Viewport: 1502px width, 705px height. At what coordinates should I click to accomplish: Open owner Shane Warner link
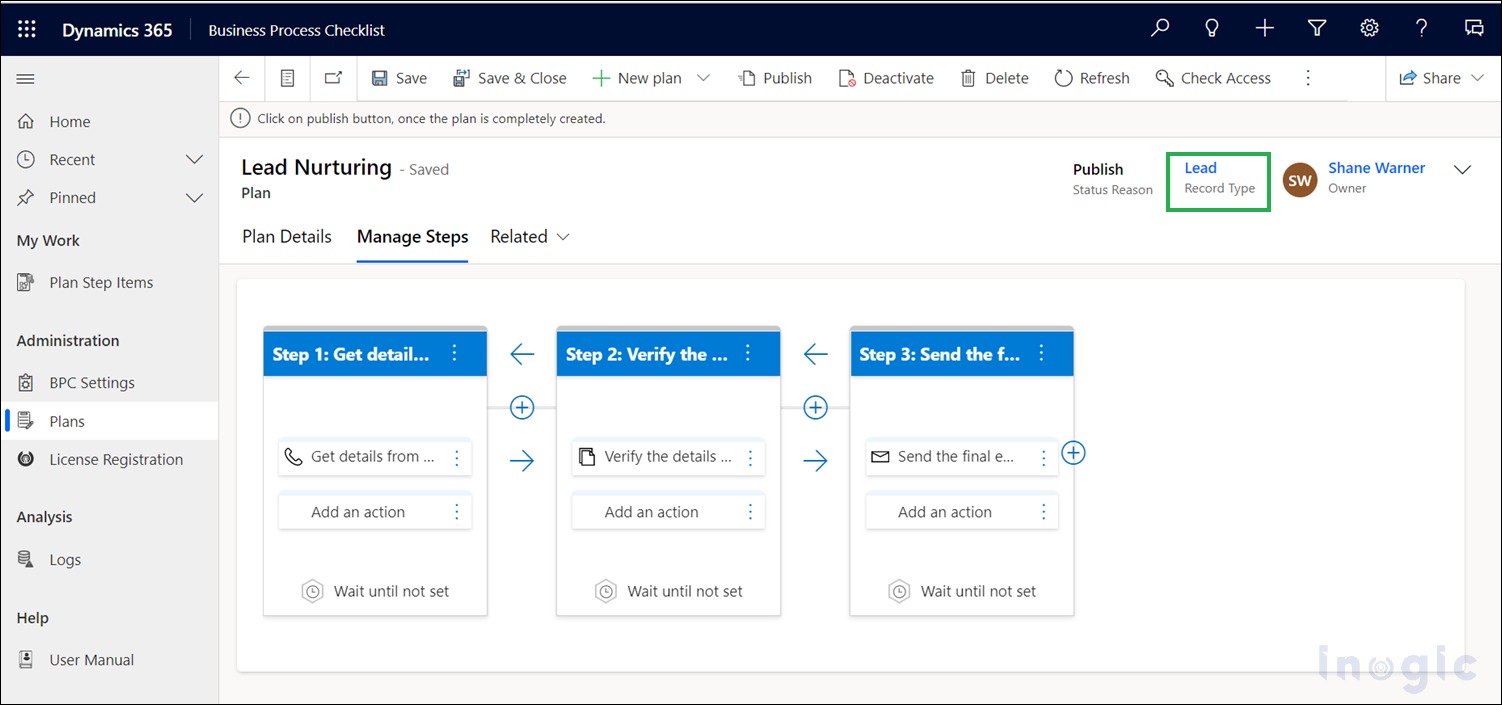click(1376, 168)
